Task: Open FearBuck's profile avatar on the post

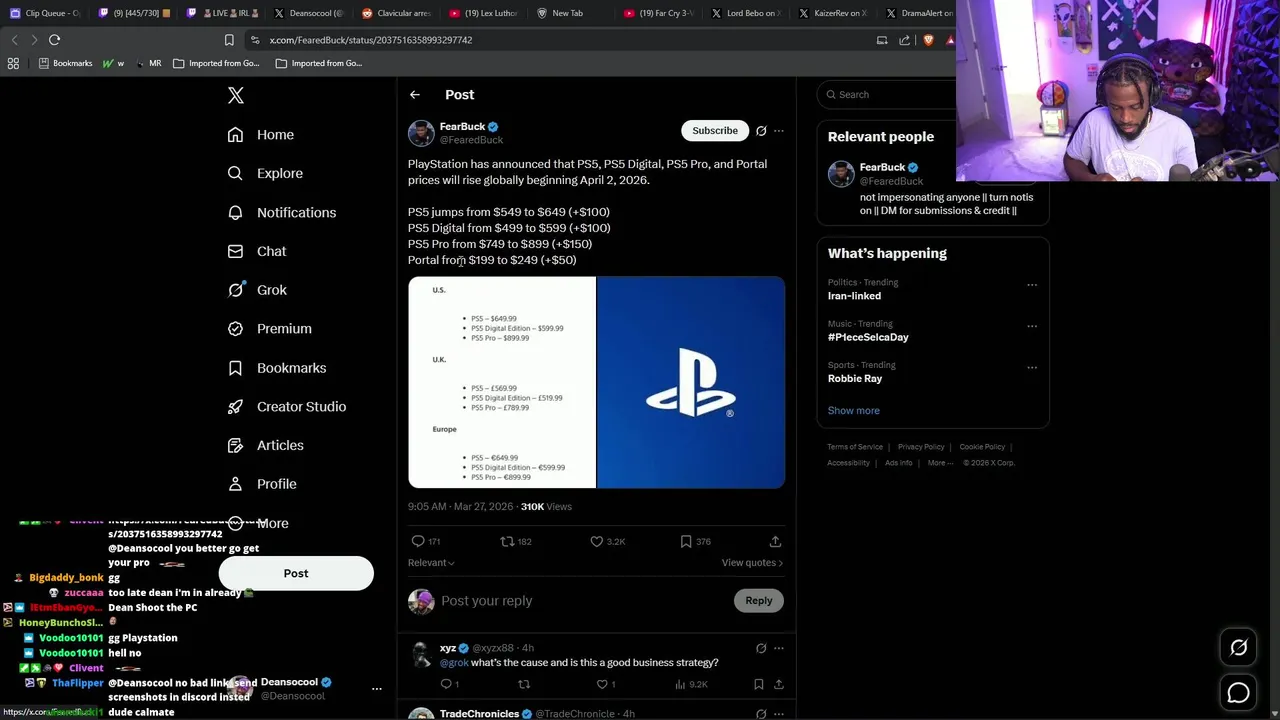Action: tap(421, 133)
